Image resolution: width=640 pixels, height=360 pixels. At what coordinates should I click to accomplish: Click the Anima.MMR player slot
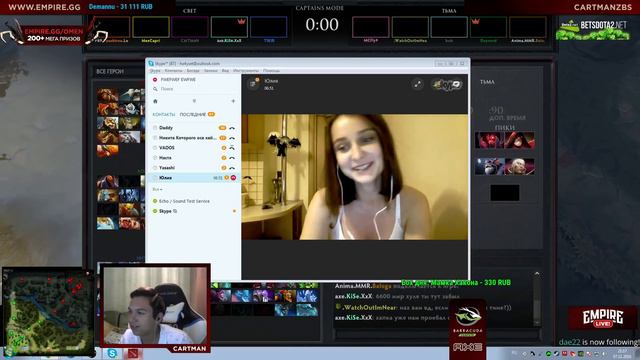pyautogui.click(x=527, y=29)
